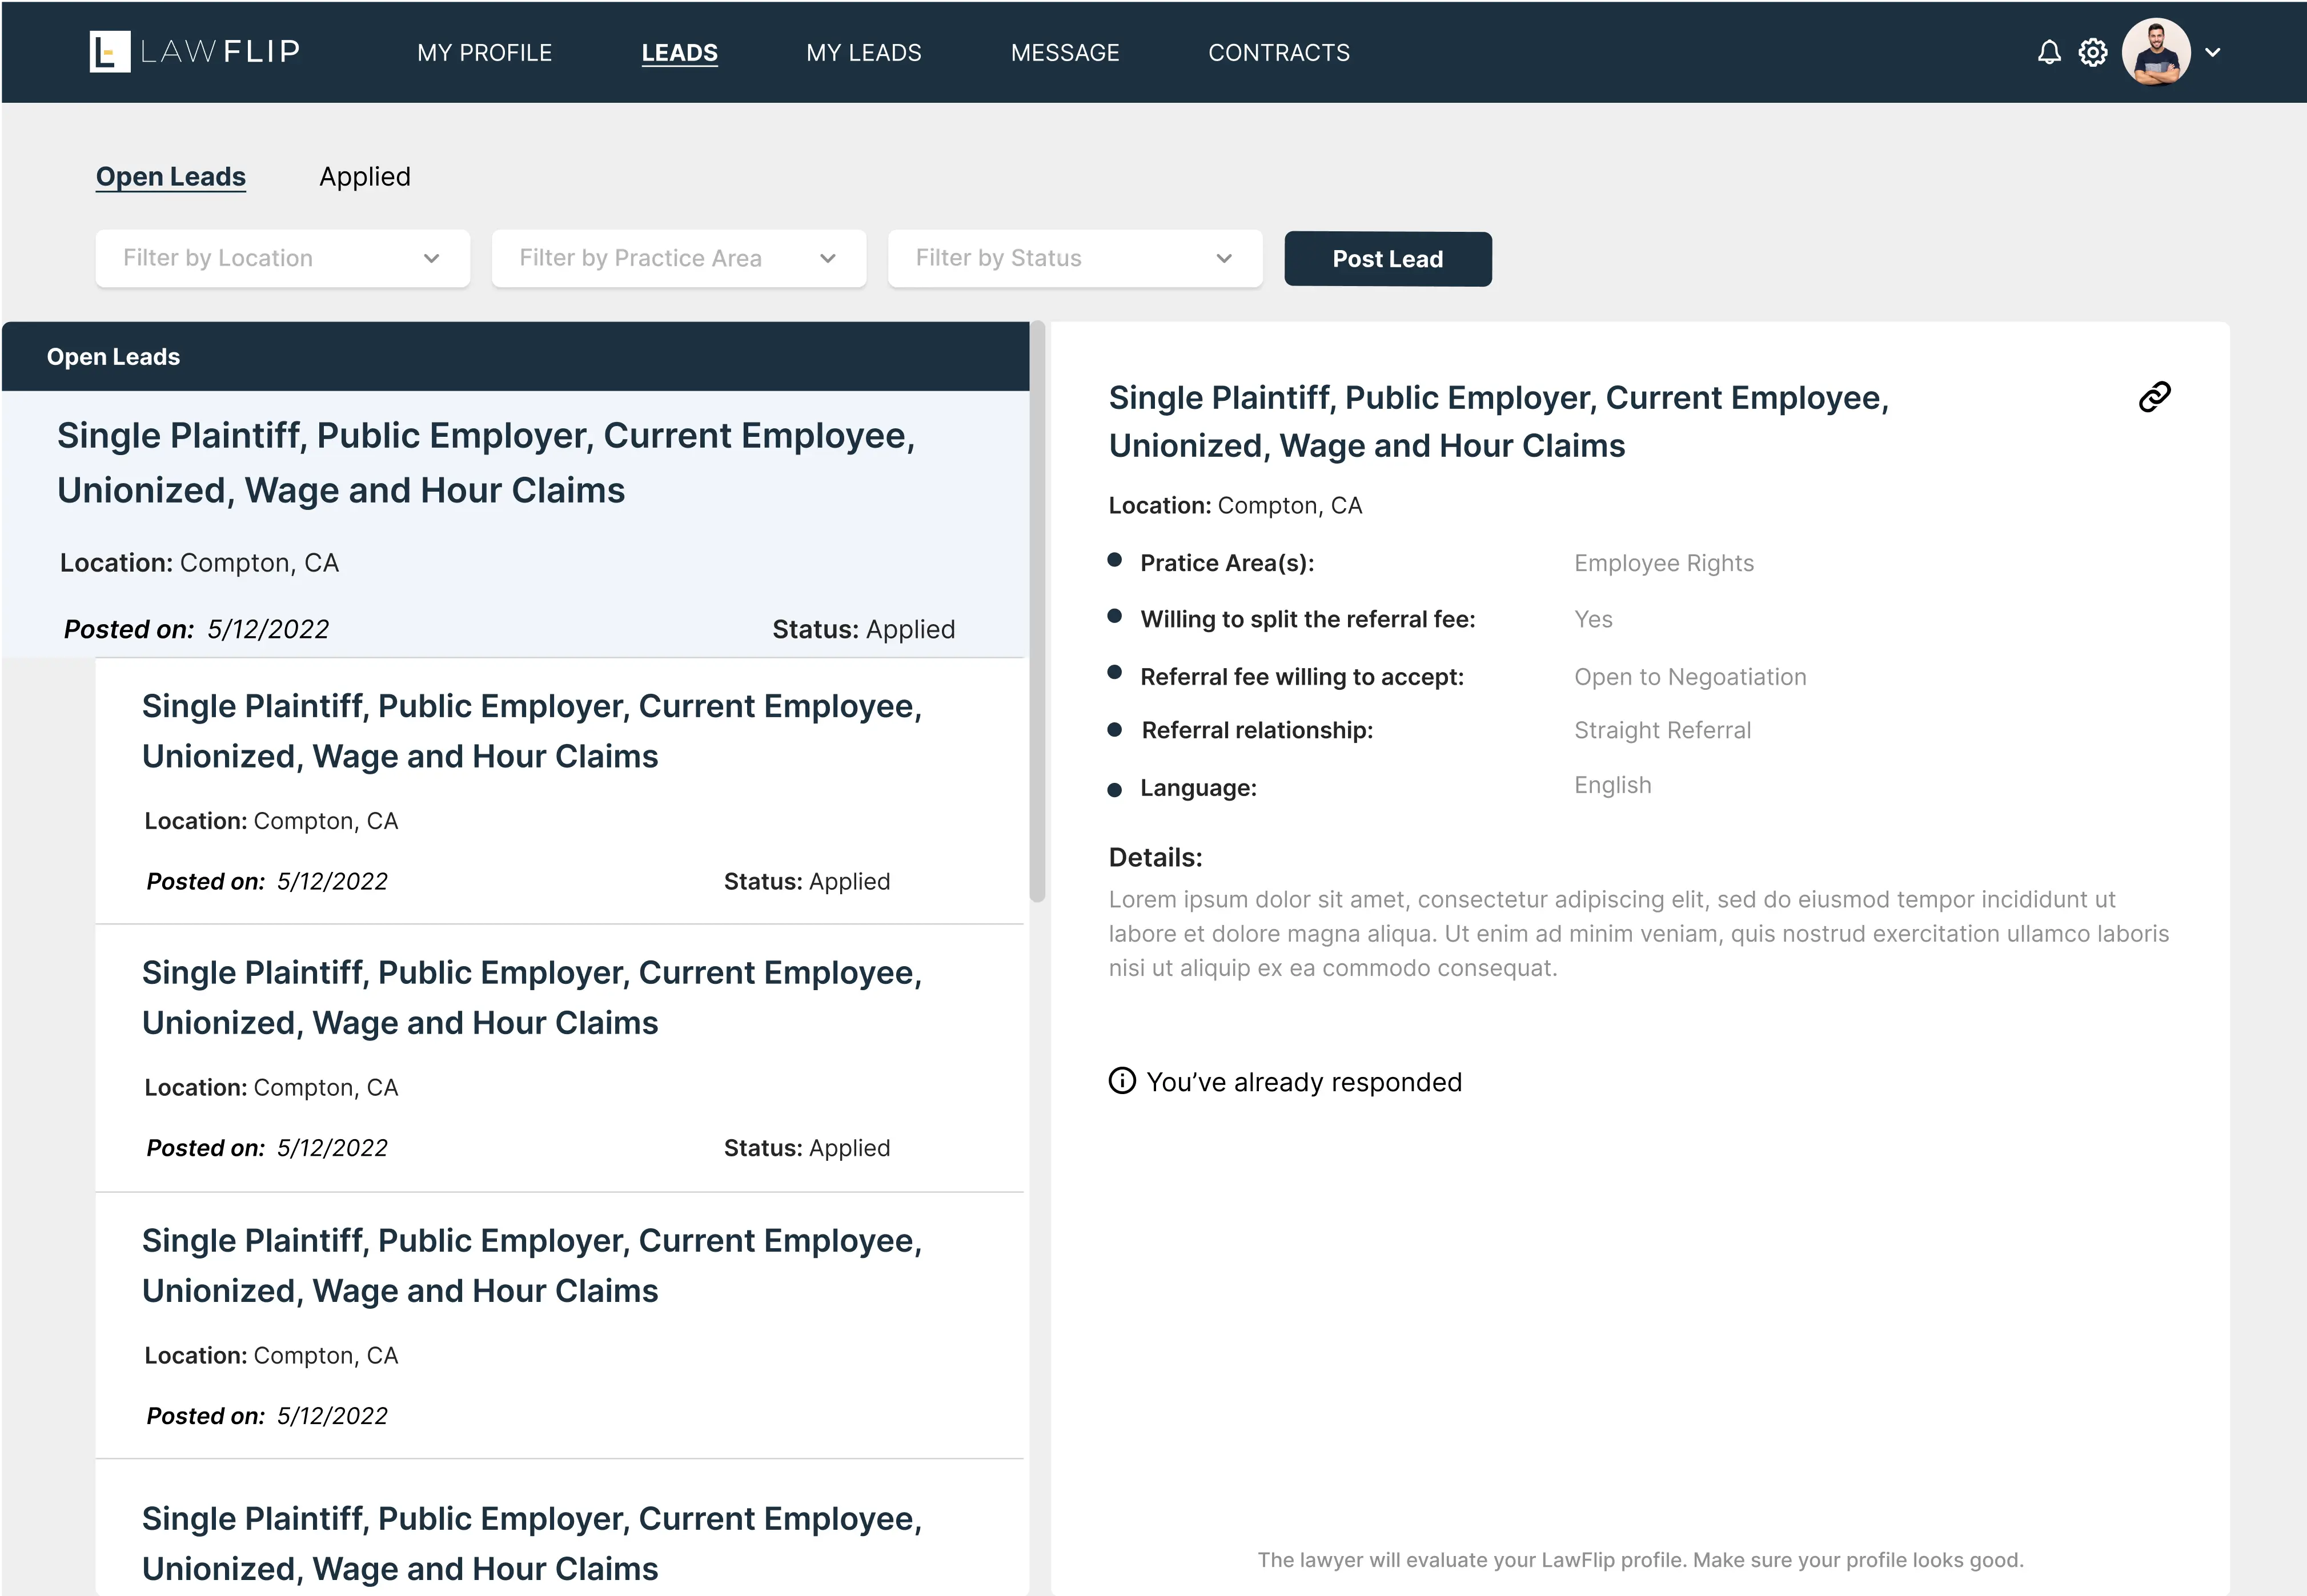Select the fourth lead card without status
Viewport: 2307px width, 1596px height.
559,1326
